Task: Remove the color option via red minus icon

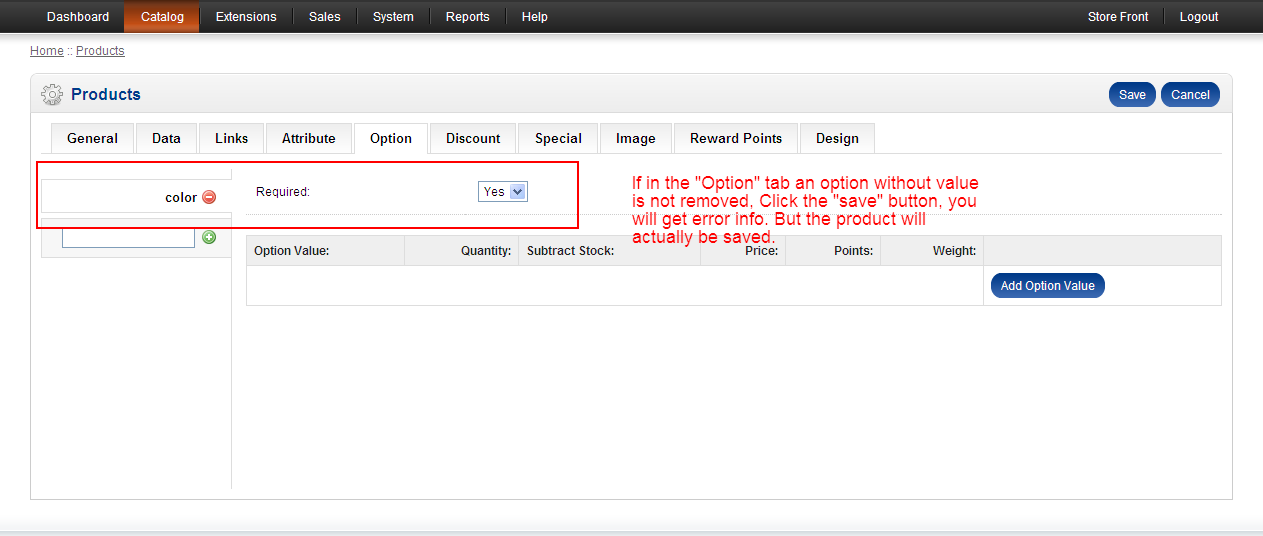Action: [x=209, y=197]
